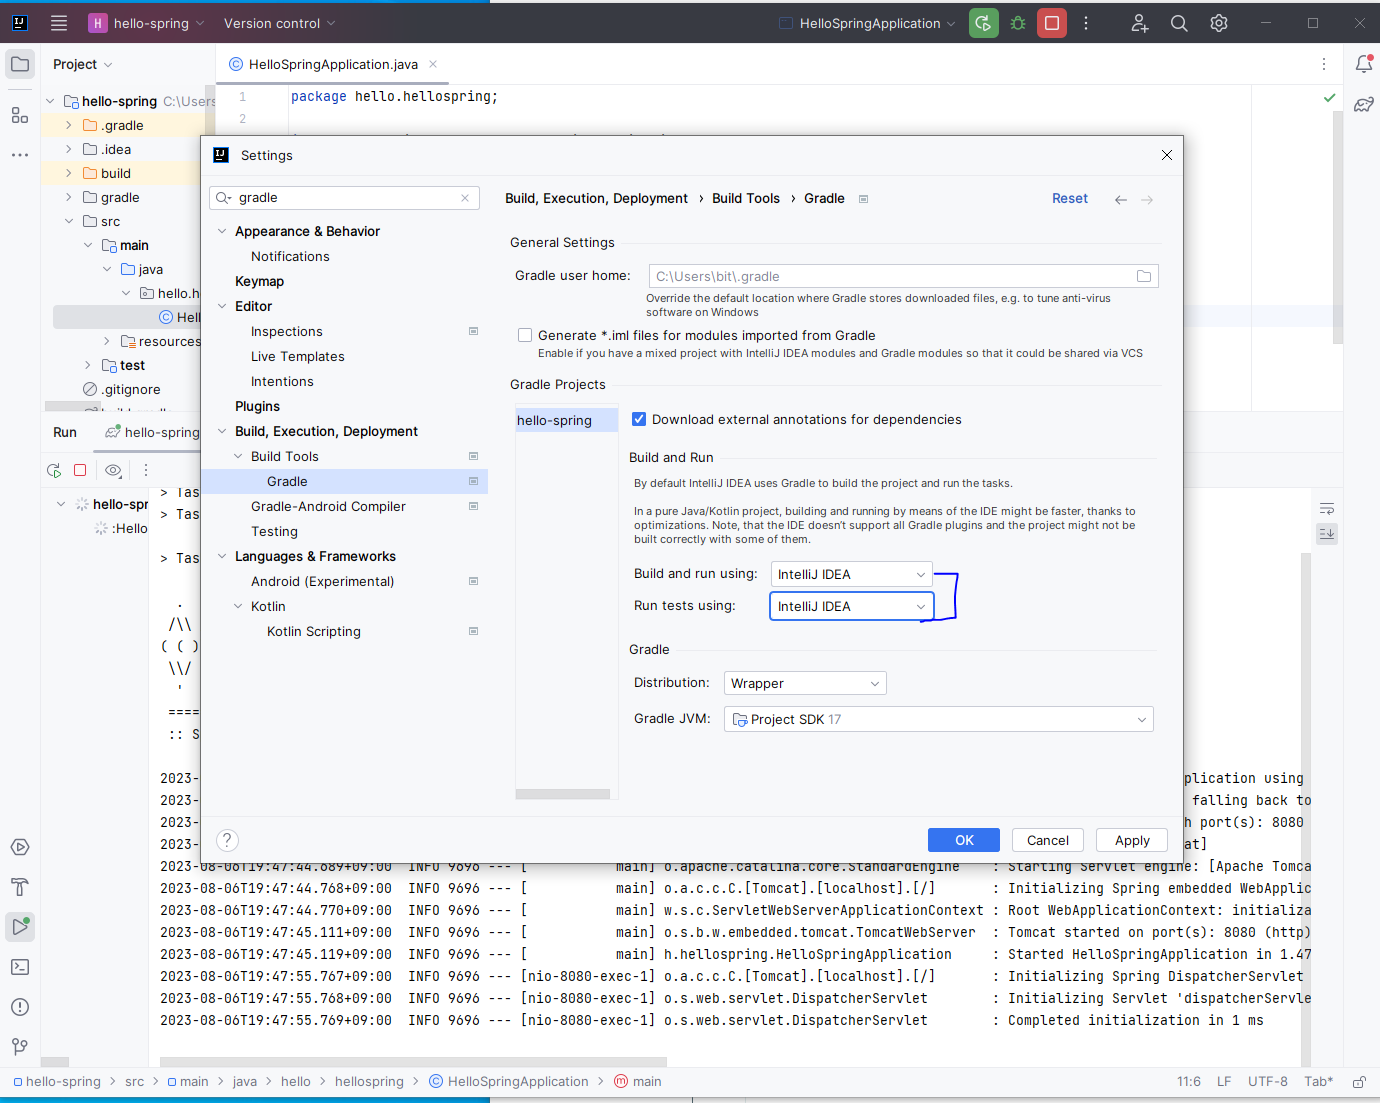1380x1103 pixels.
Task: Stop the running application with red square
Action: coord(1052,23)
